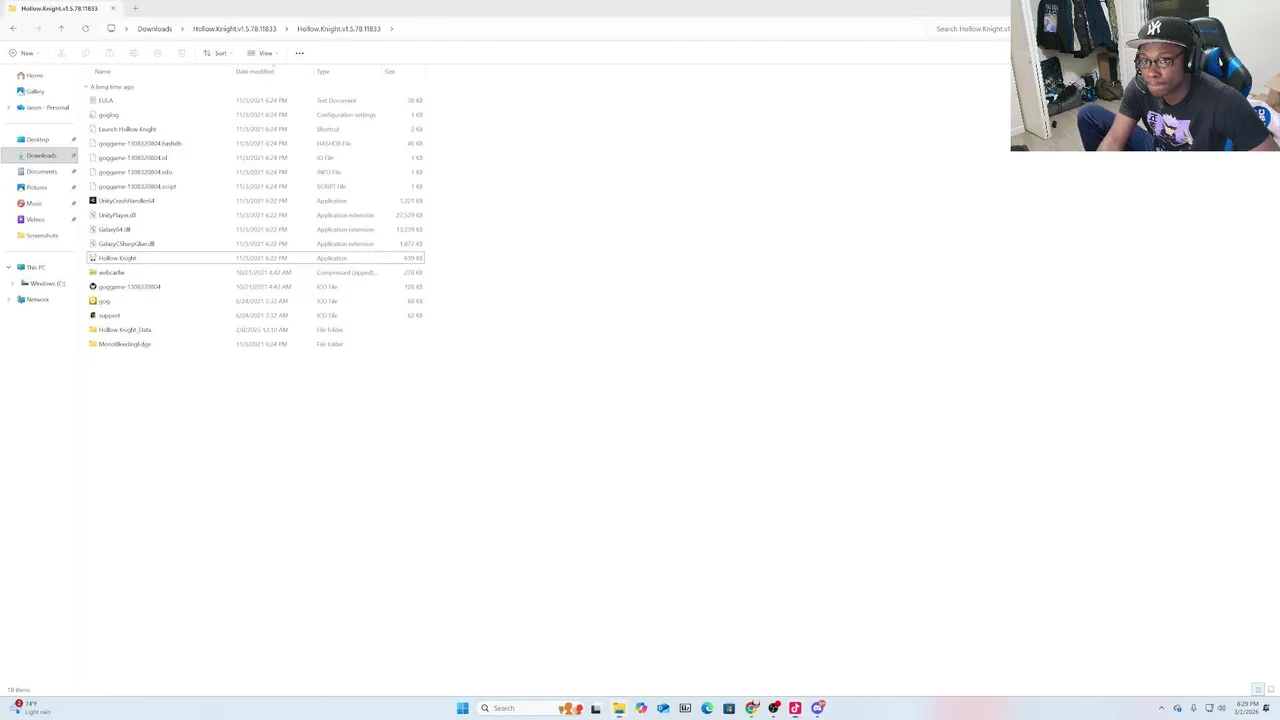Viewport: 1280px width, 720px height.
Task: Sort by the Name column header
Action: coord(102,72)
